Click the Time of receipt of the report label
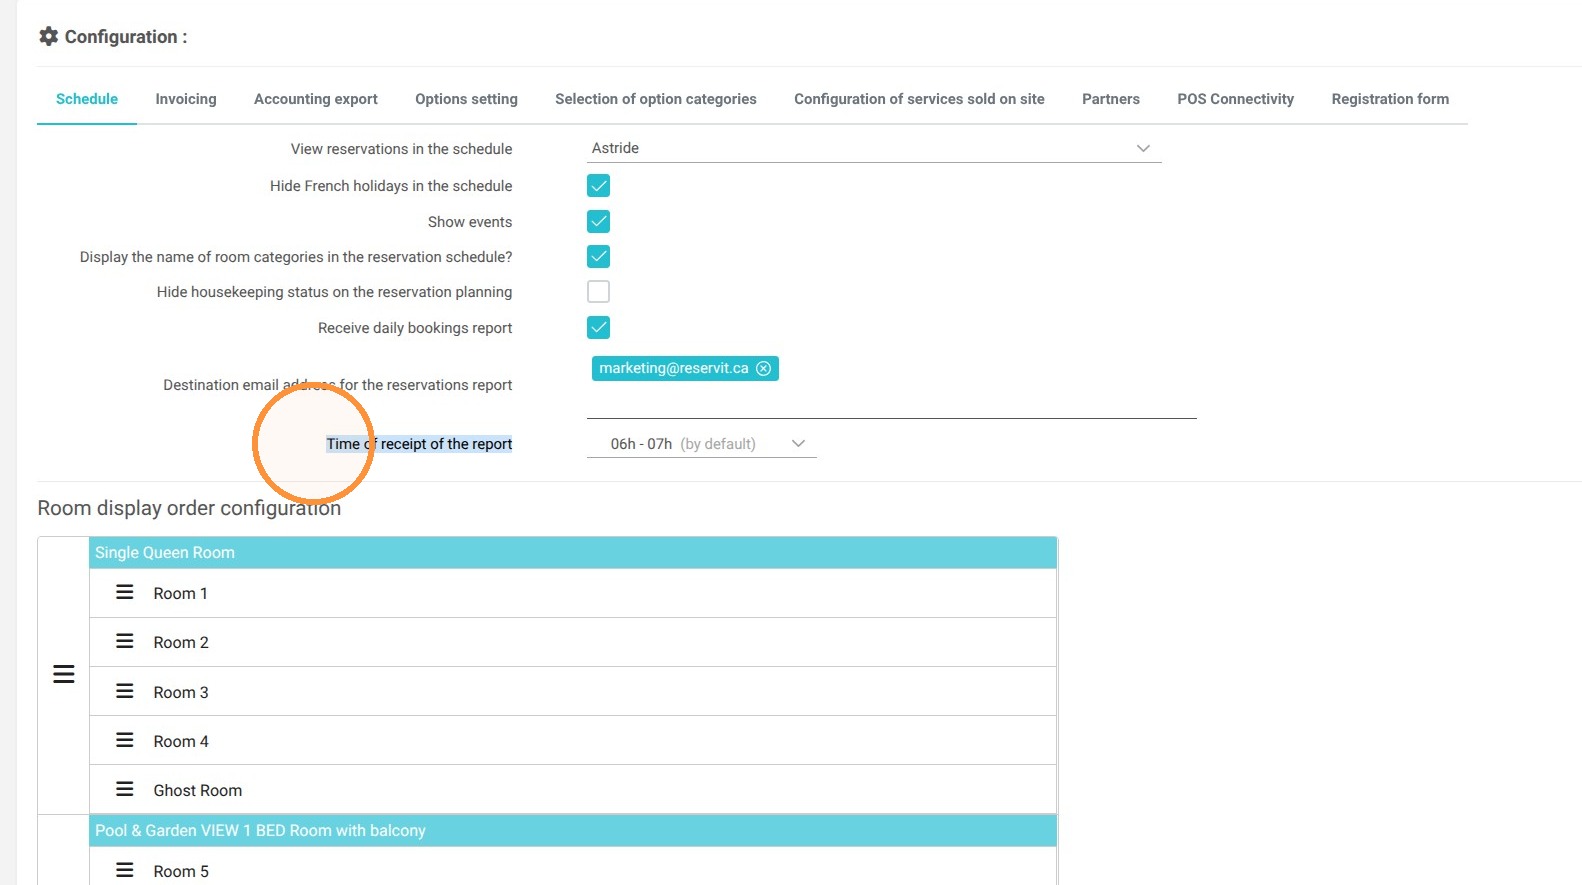 (x=419, y=444)
